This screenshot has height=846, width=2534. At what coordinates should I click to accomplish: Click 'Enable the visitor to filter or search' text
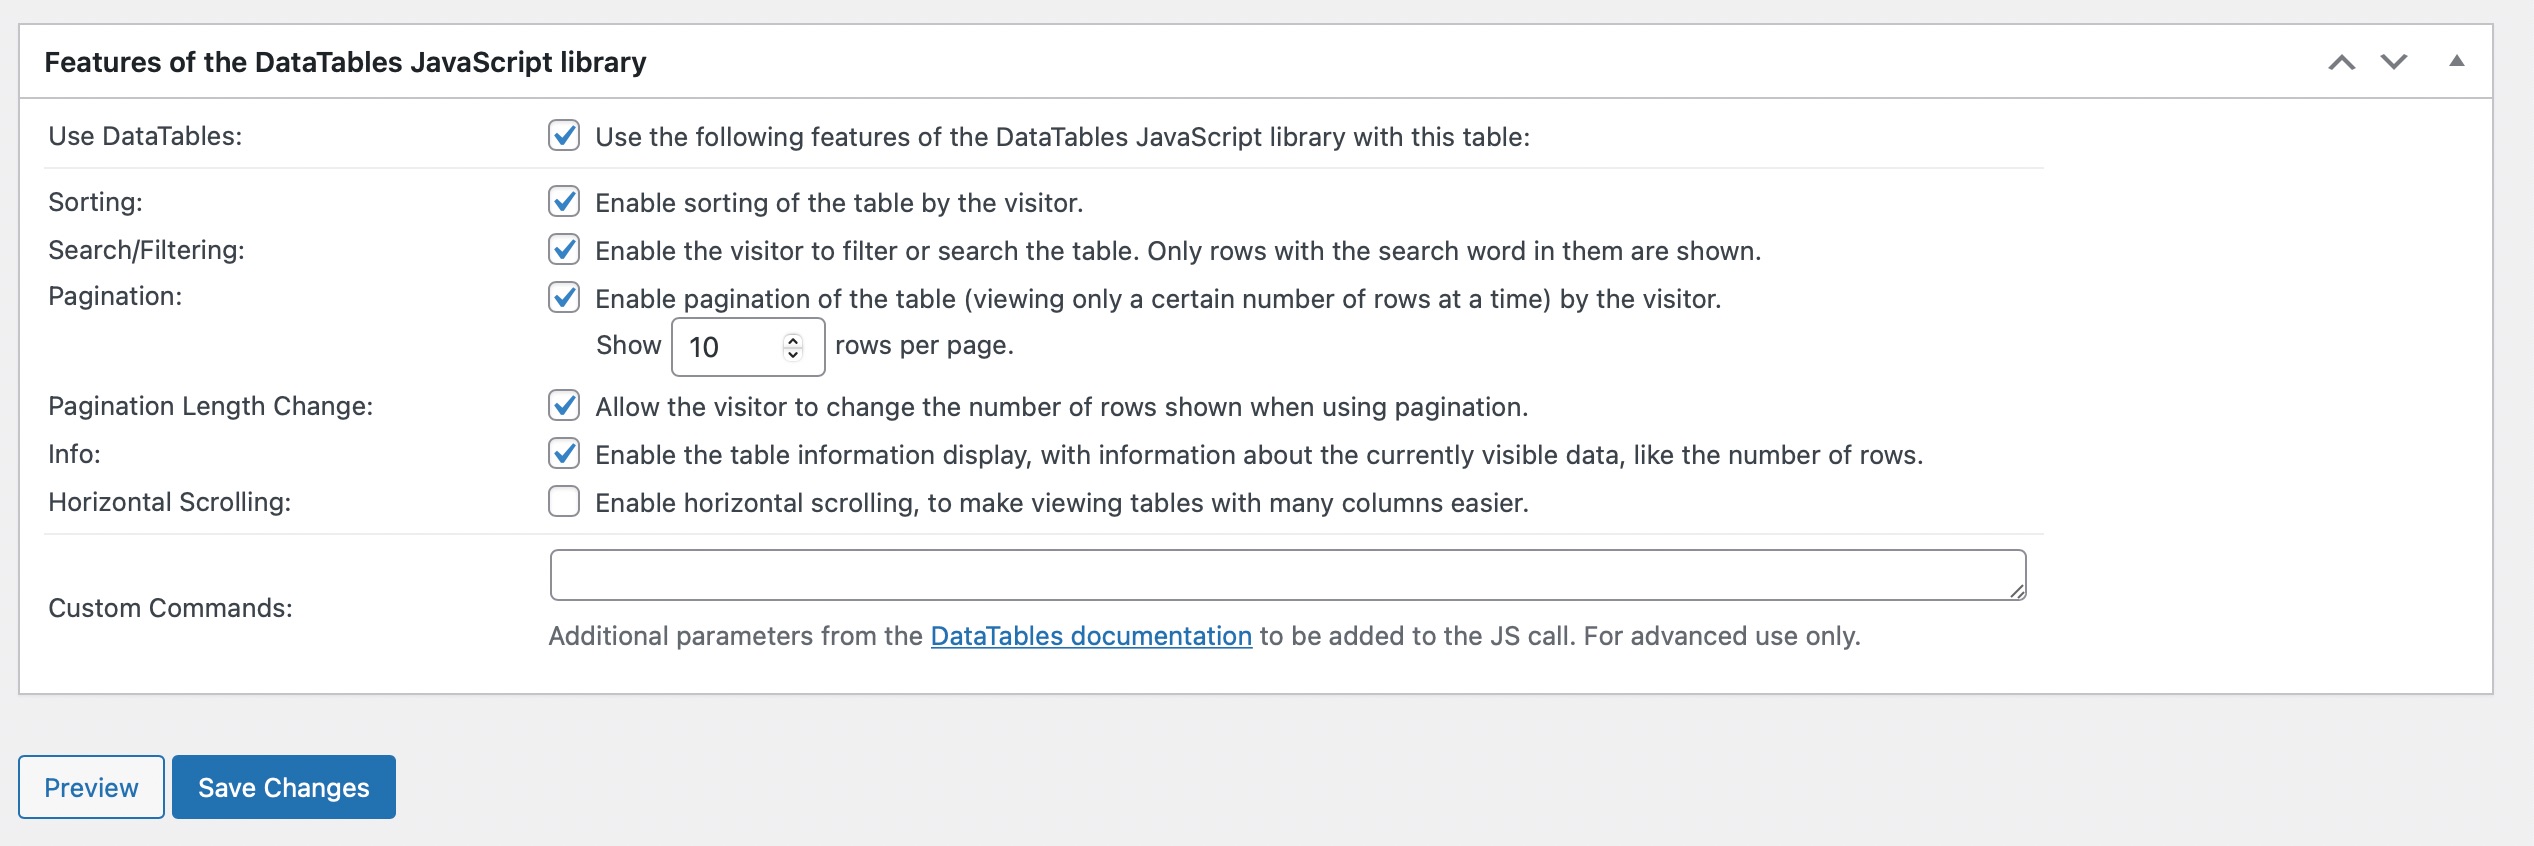[x=1178, y=251]
